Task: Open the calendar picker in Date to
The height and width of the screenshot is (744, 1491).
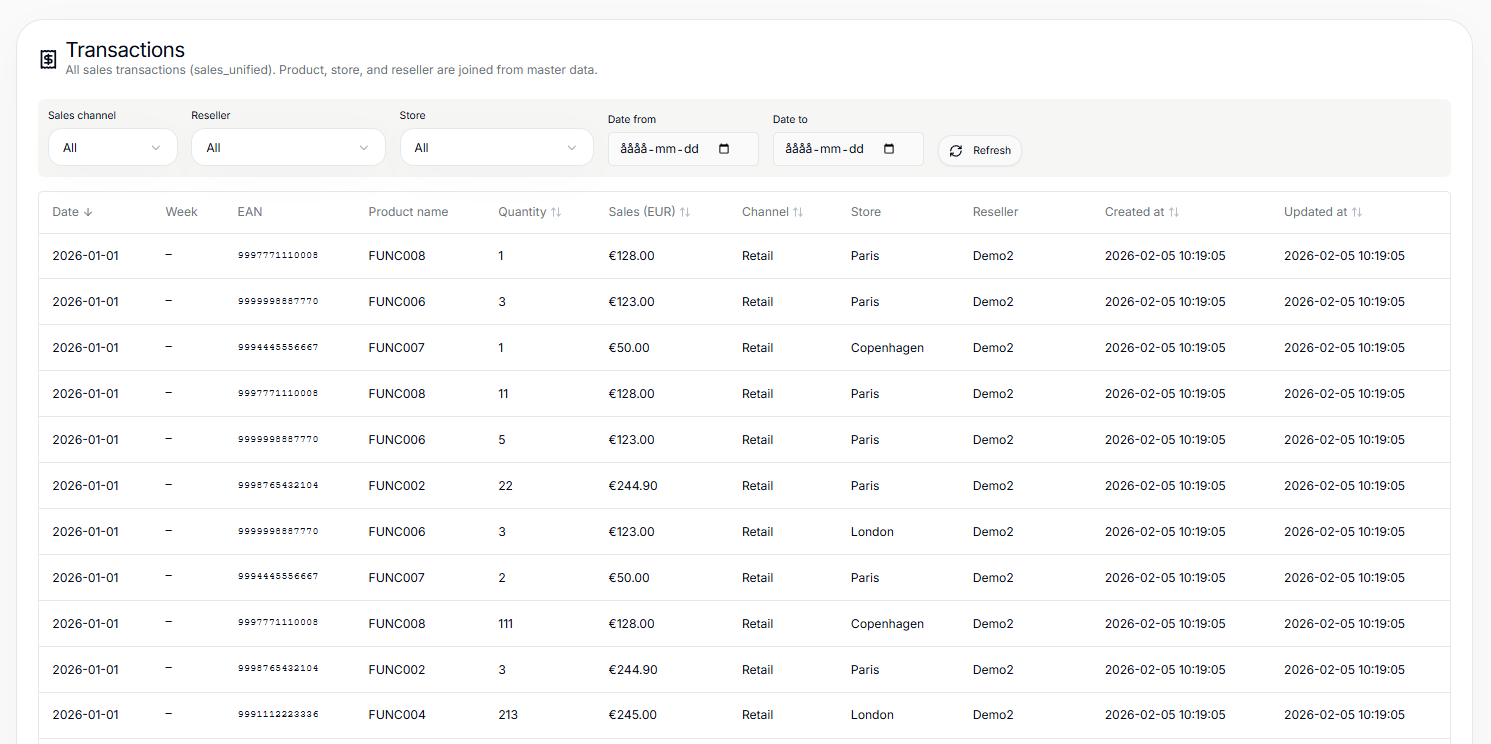Action: [x=888, y=147]
